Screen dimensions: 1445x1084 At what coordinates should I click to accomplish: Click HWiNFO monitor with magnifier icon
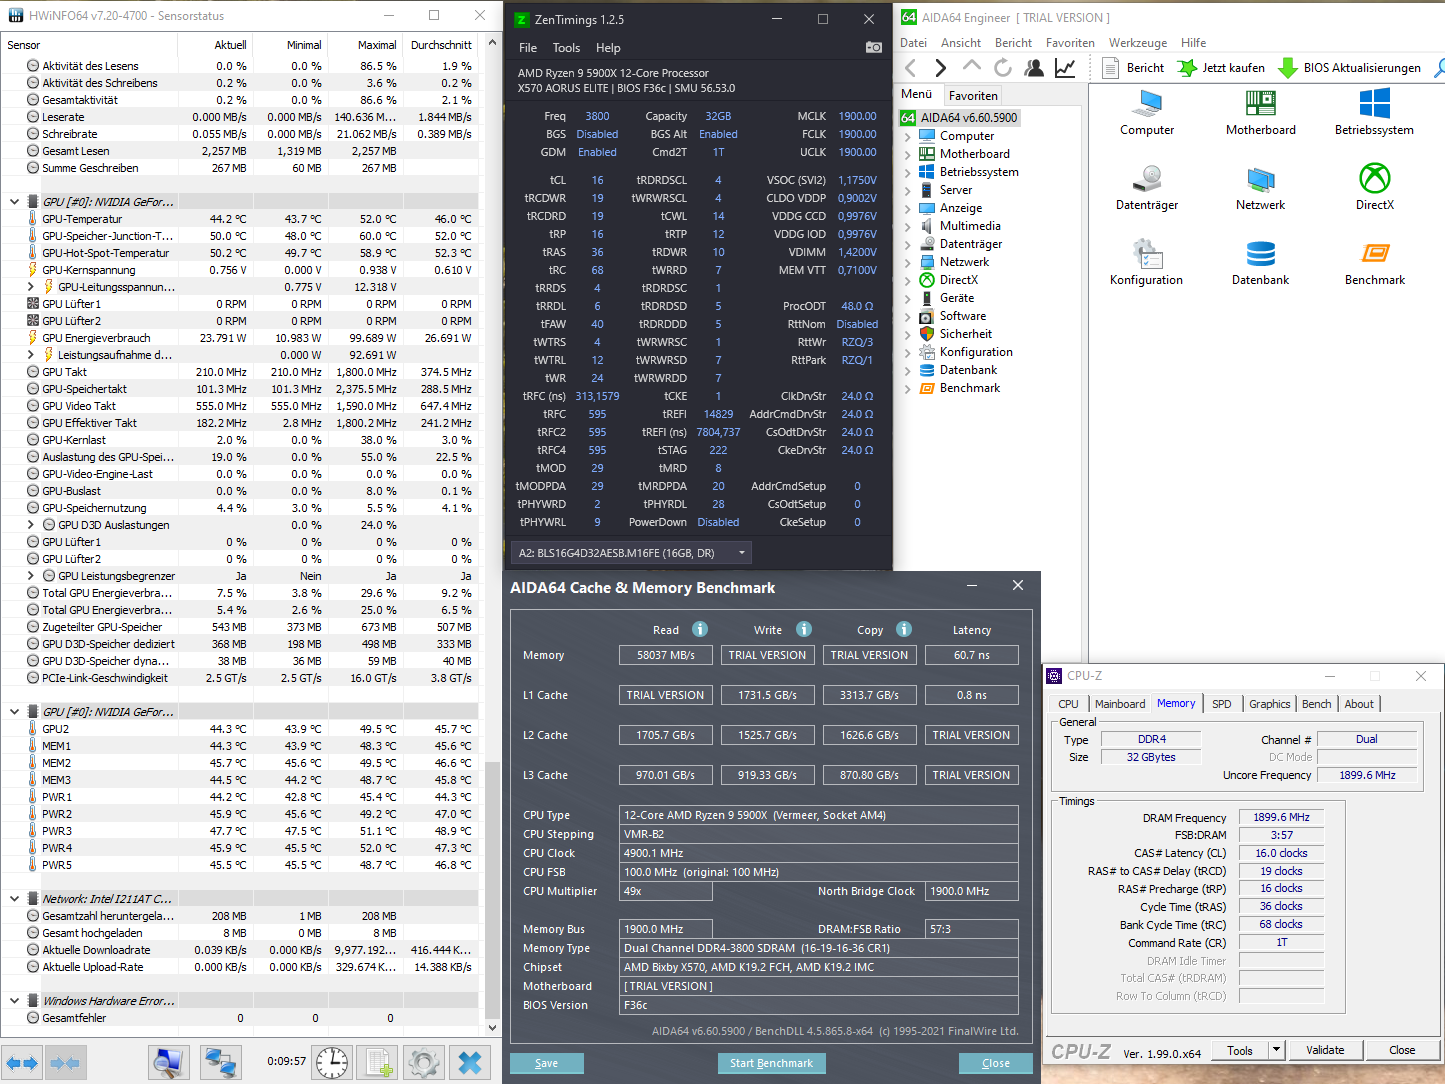click(169, 1063)
